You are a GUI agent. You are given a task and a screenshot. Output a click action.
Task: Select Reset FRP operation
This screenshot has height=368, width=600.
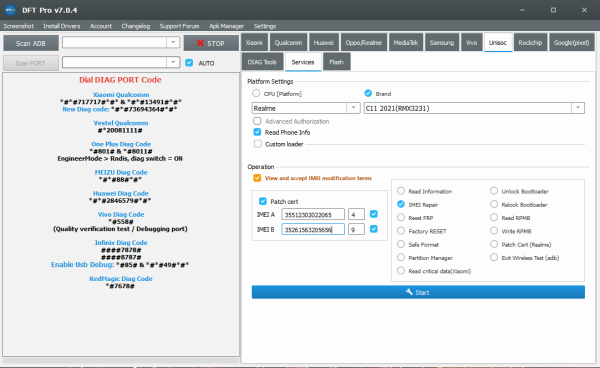401,217
